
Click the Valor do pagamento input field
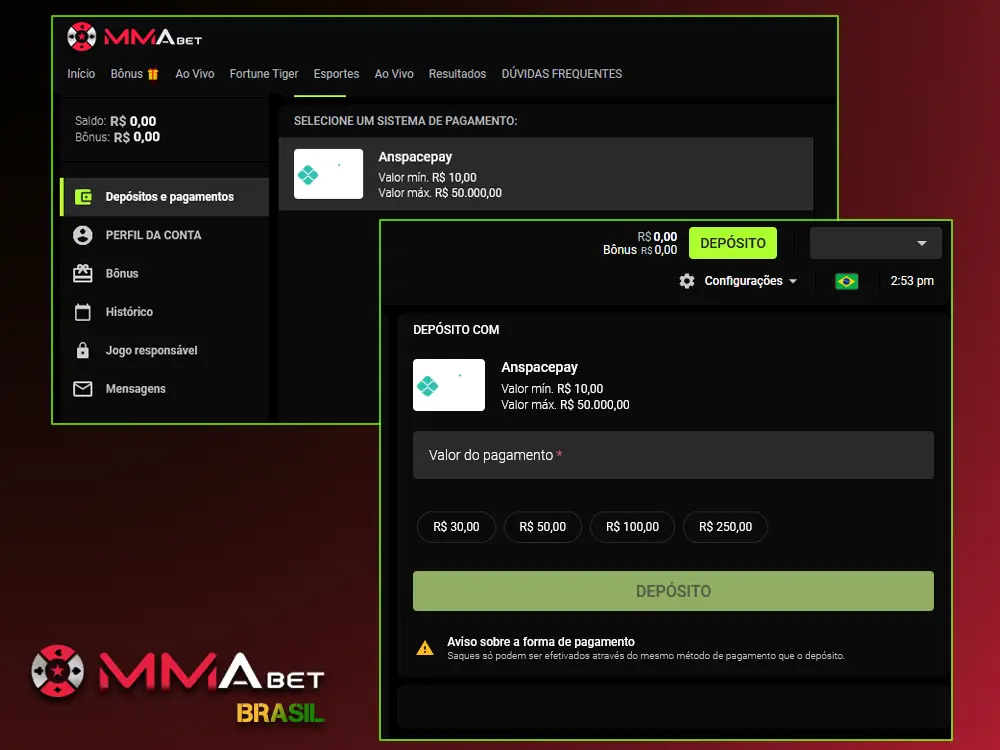673,455
